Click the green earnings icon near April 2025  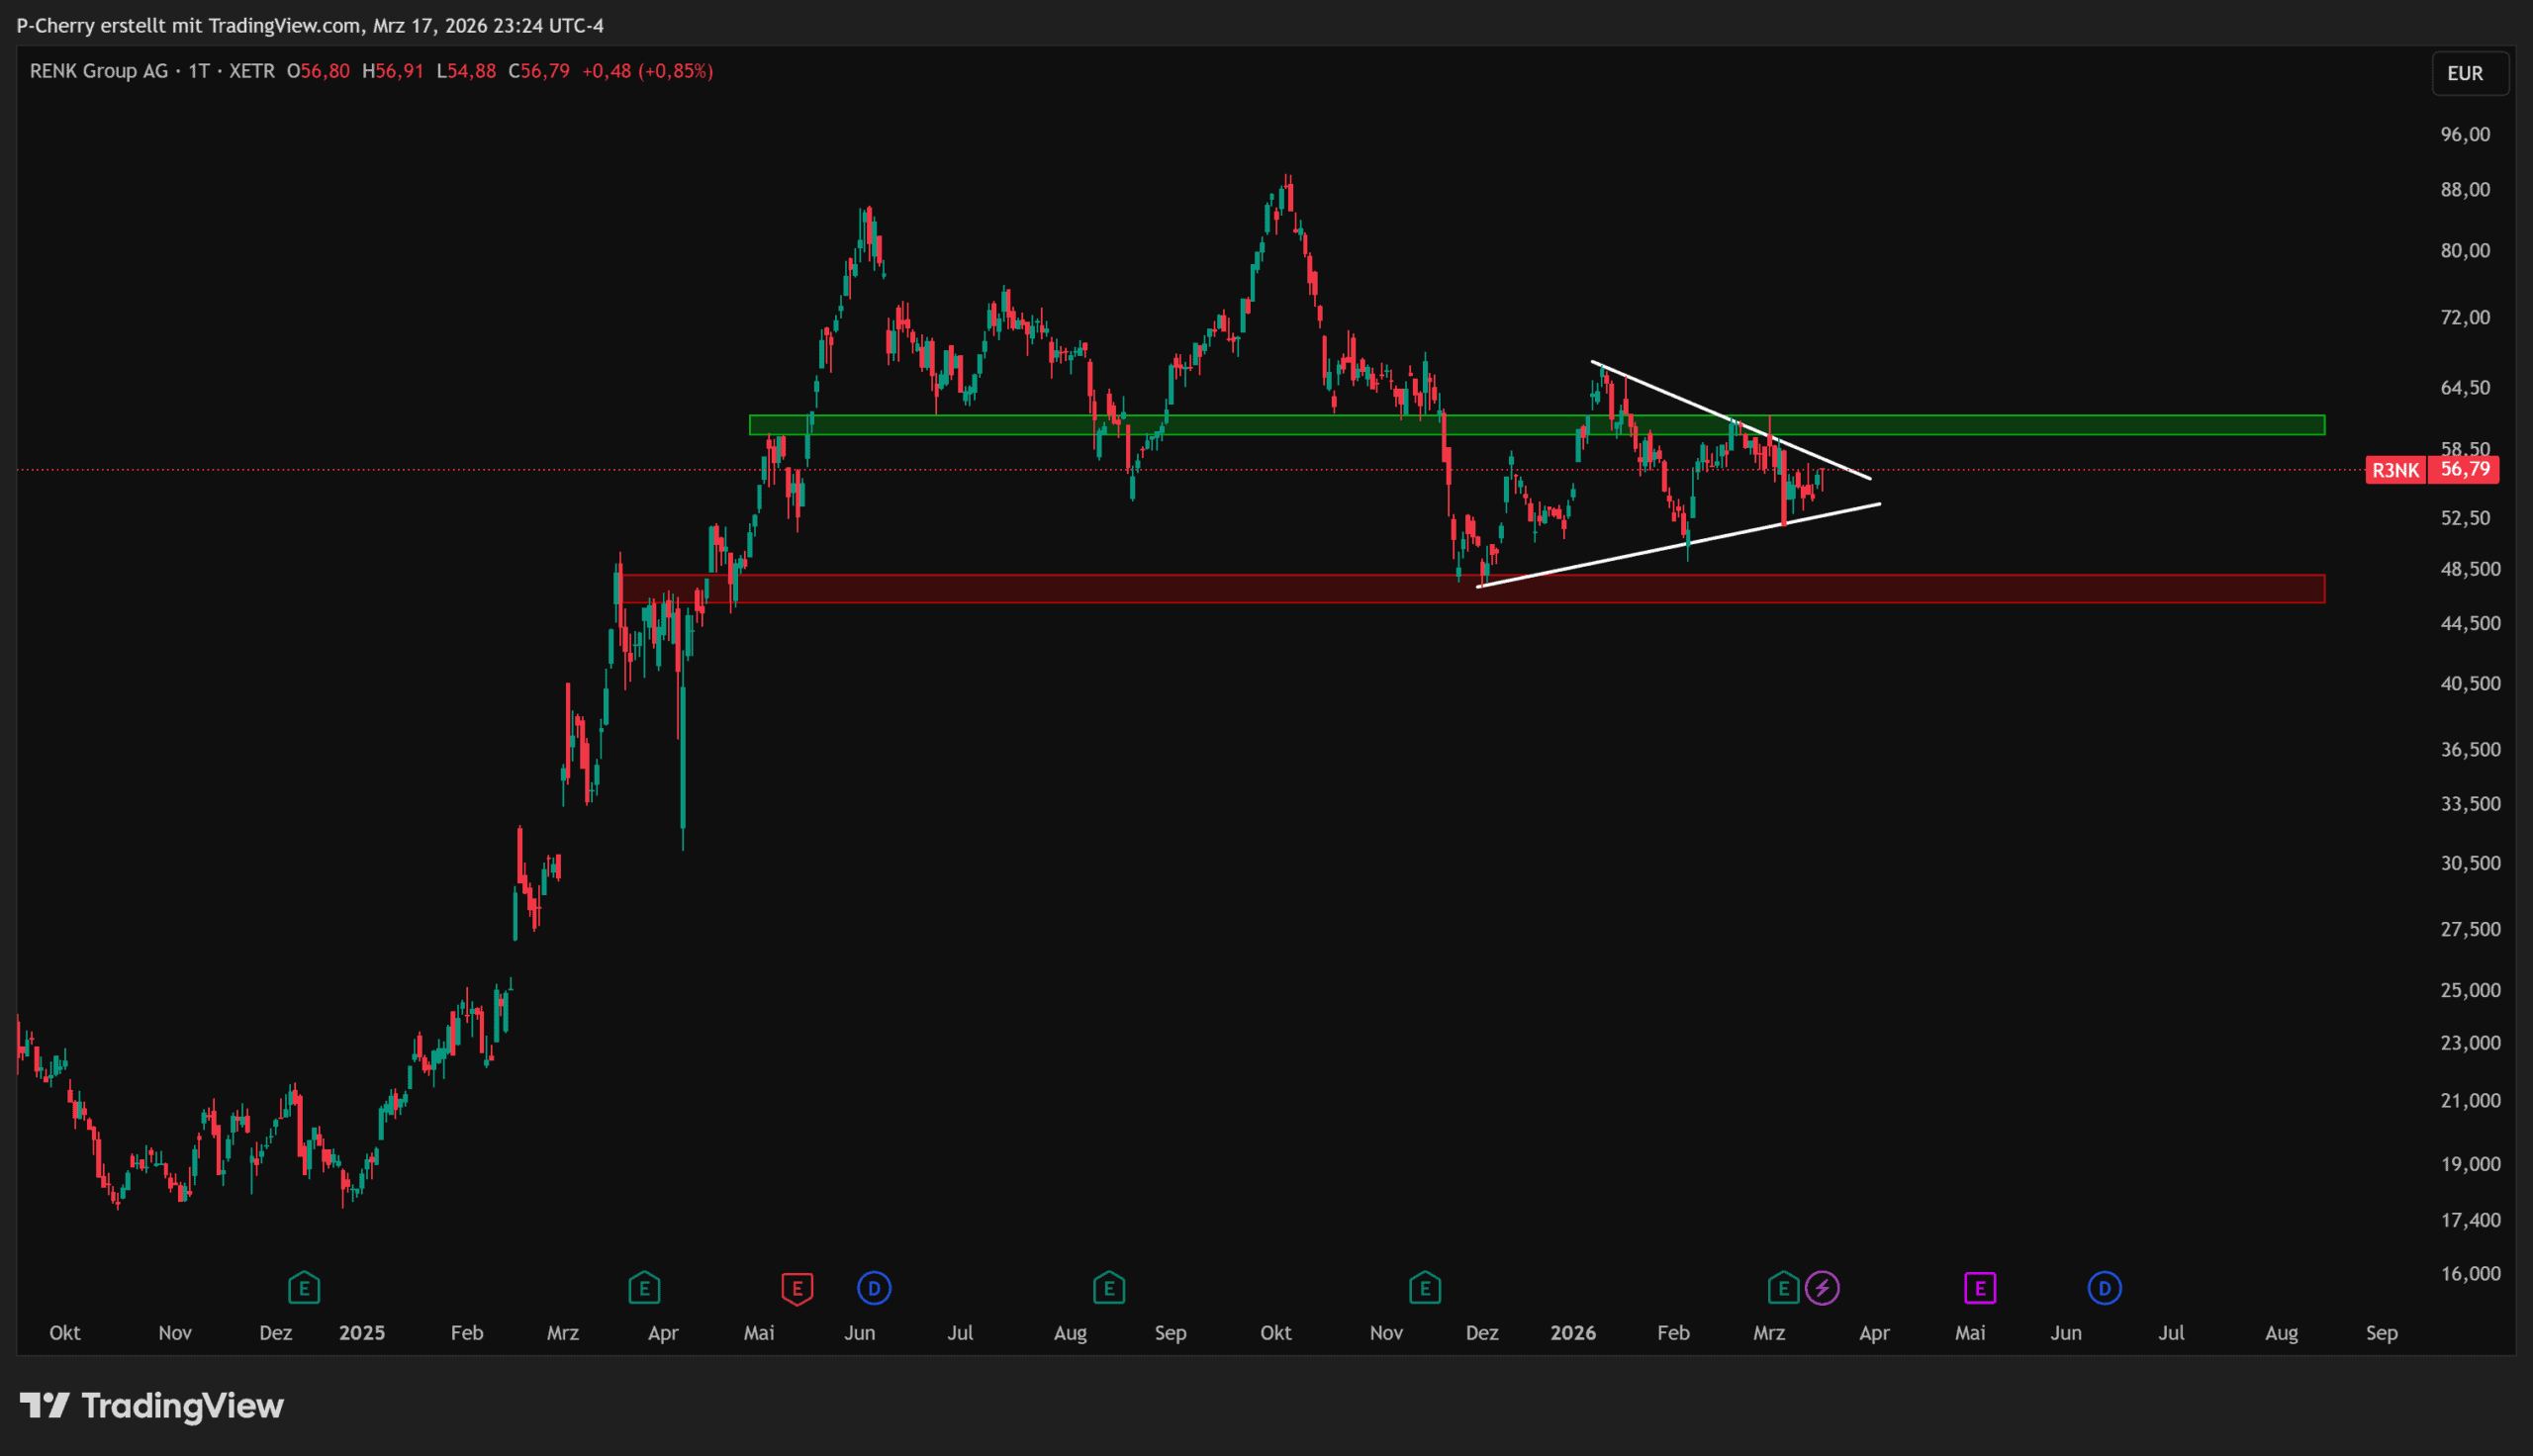644,1288
